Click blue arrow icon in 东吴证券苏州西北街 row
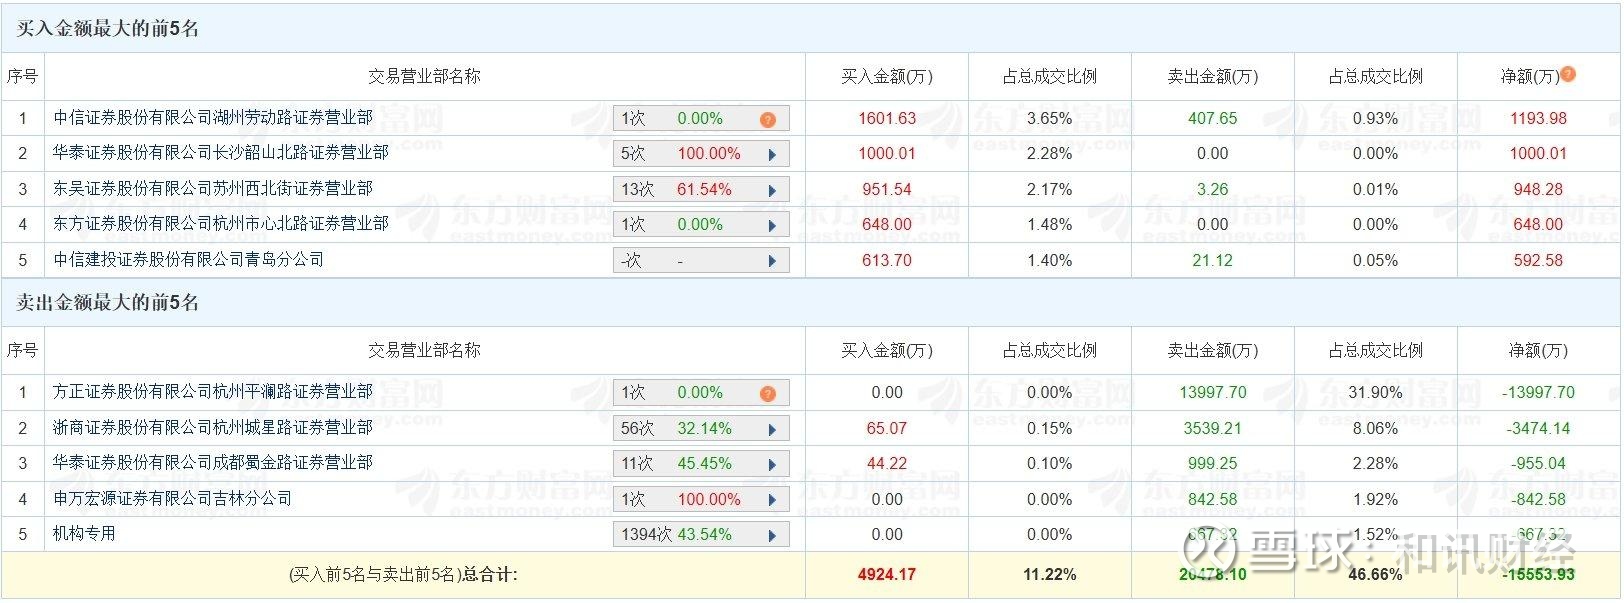Viewport: 1624px width, 603px height. [x=772, y=190]
